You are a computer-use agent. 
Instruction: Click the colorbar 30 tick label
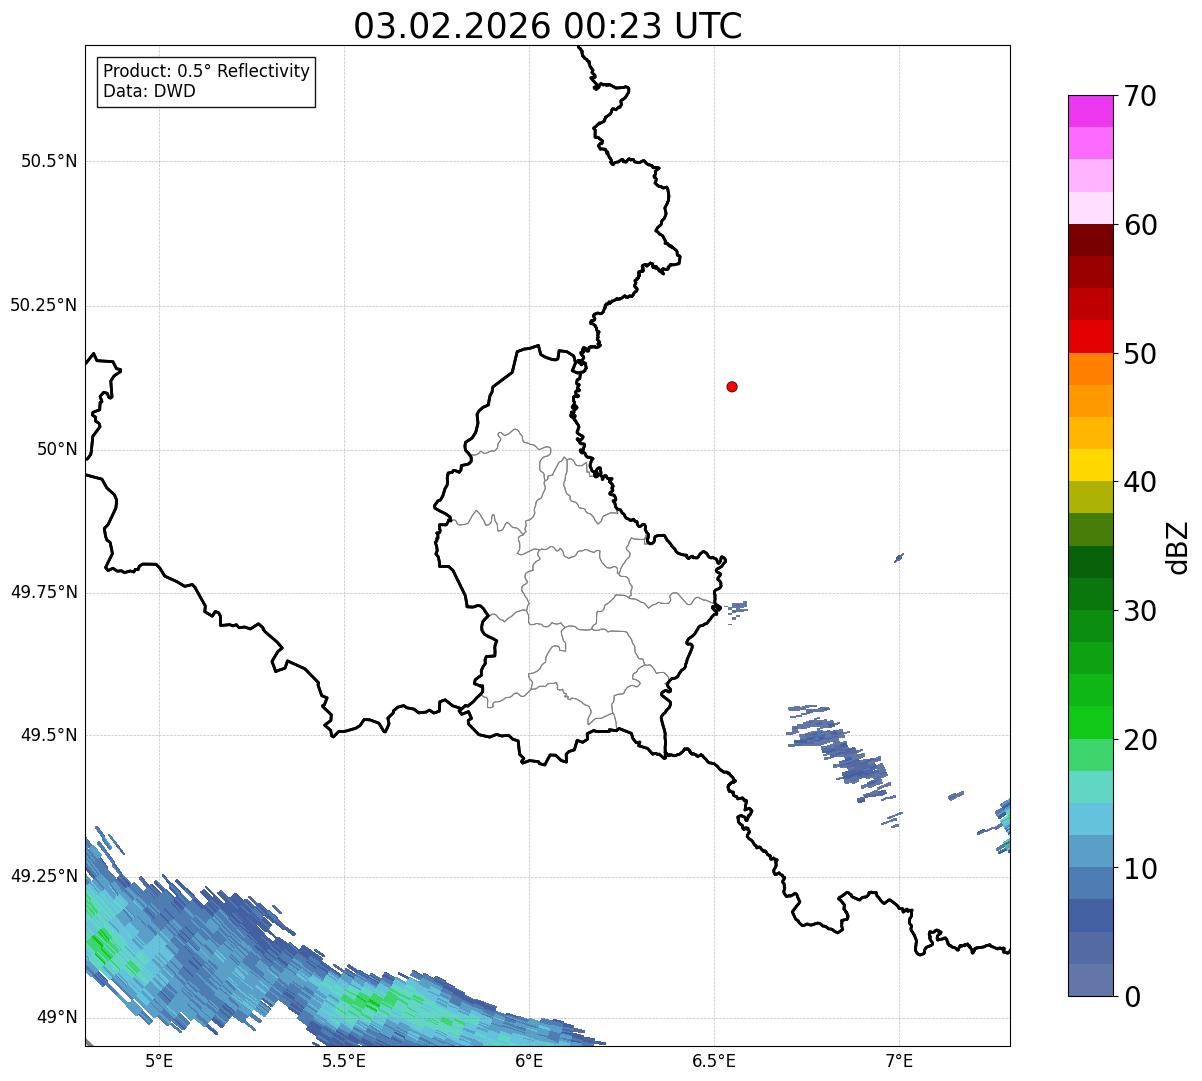pyautogui.click(x=1140, y=611)
